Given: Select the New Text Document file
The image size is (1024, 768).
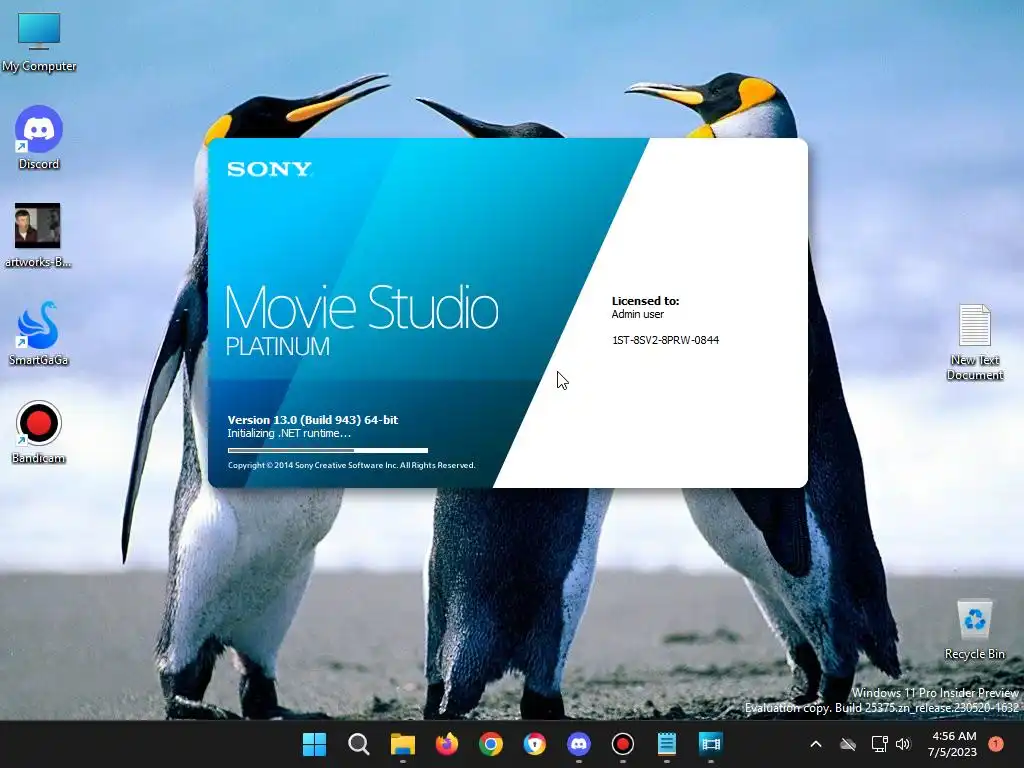Looking at the screenshot, I should pyautogui.click(x=974, y=342).
